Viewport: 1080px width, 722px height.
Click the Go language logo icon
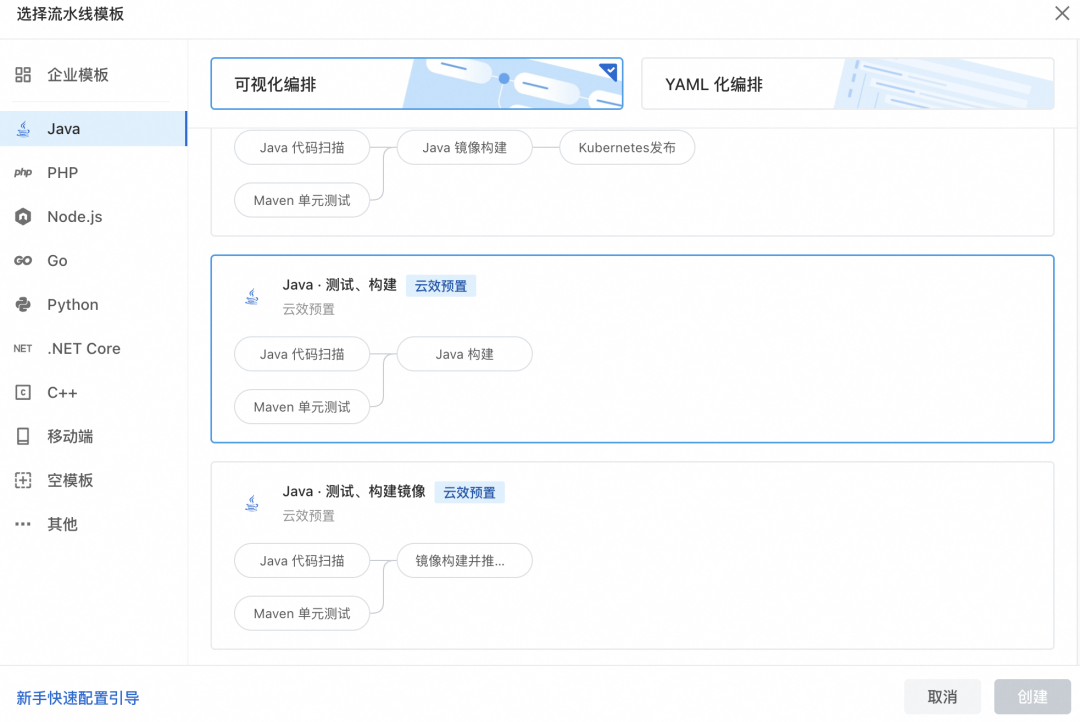(23, 261)
